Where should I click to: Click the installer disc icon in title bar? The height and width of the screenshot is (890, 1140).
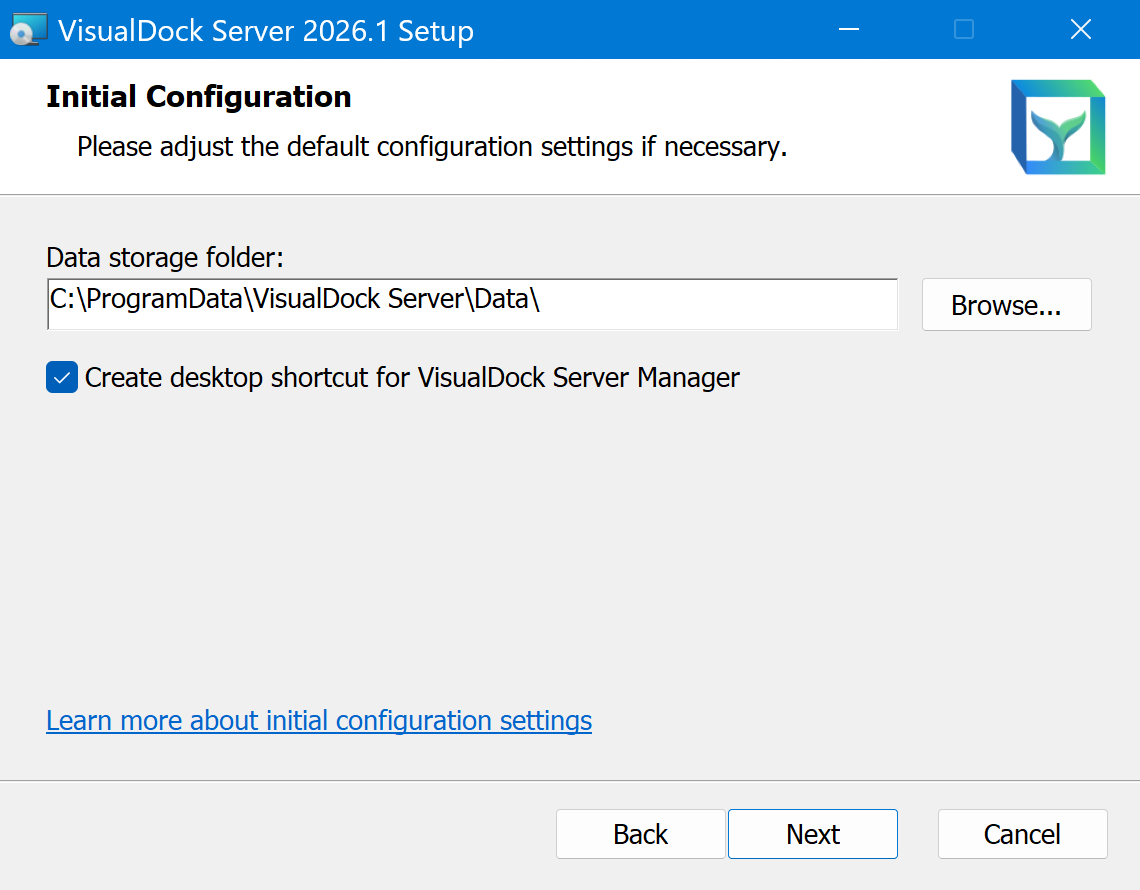(28, 30)
